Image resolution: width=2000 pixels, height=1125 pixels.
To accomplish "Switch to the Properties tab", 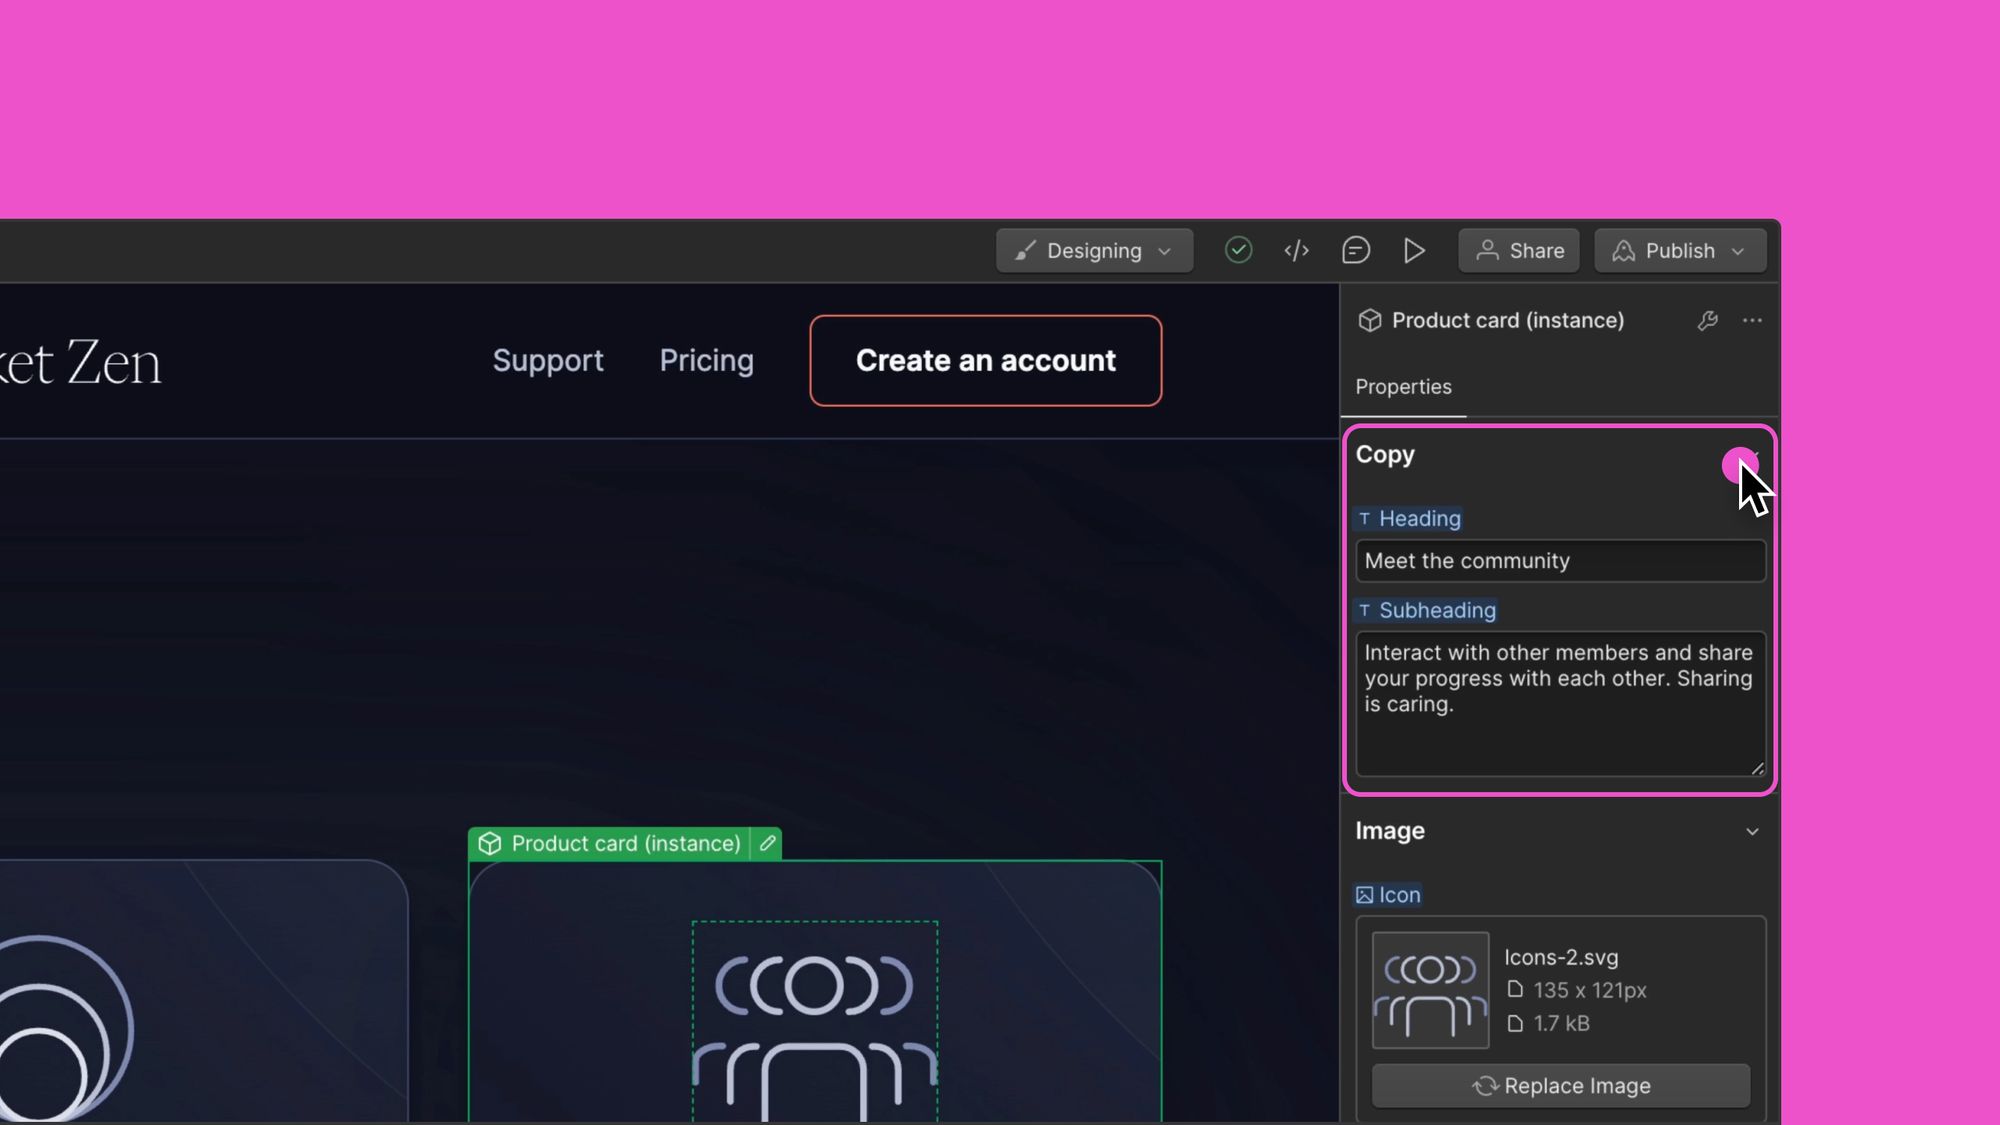I will [1403, 387].
